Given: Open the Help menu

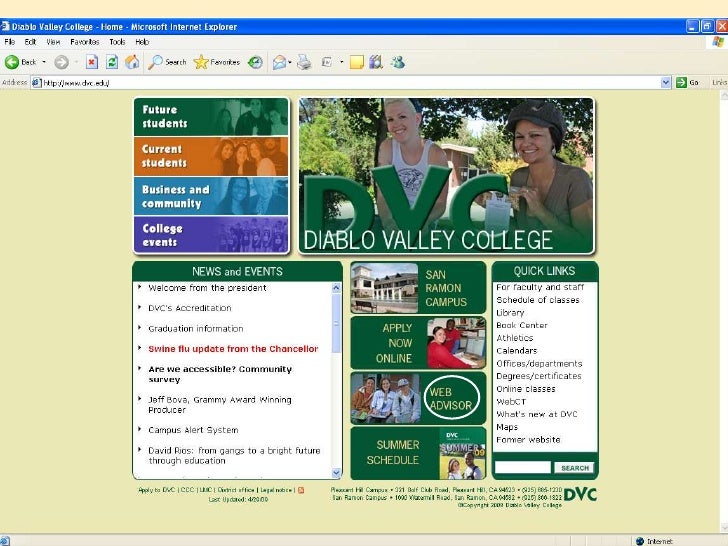Looking at the screenshot, I should (x=142, y=42).
